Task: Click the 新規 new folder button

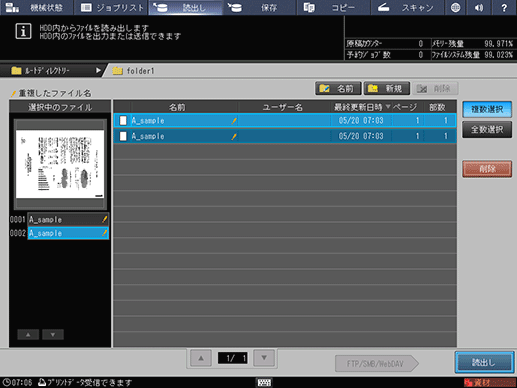Action: click(x=387, y=88)
